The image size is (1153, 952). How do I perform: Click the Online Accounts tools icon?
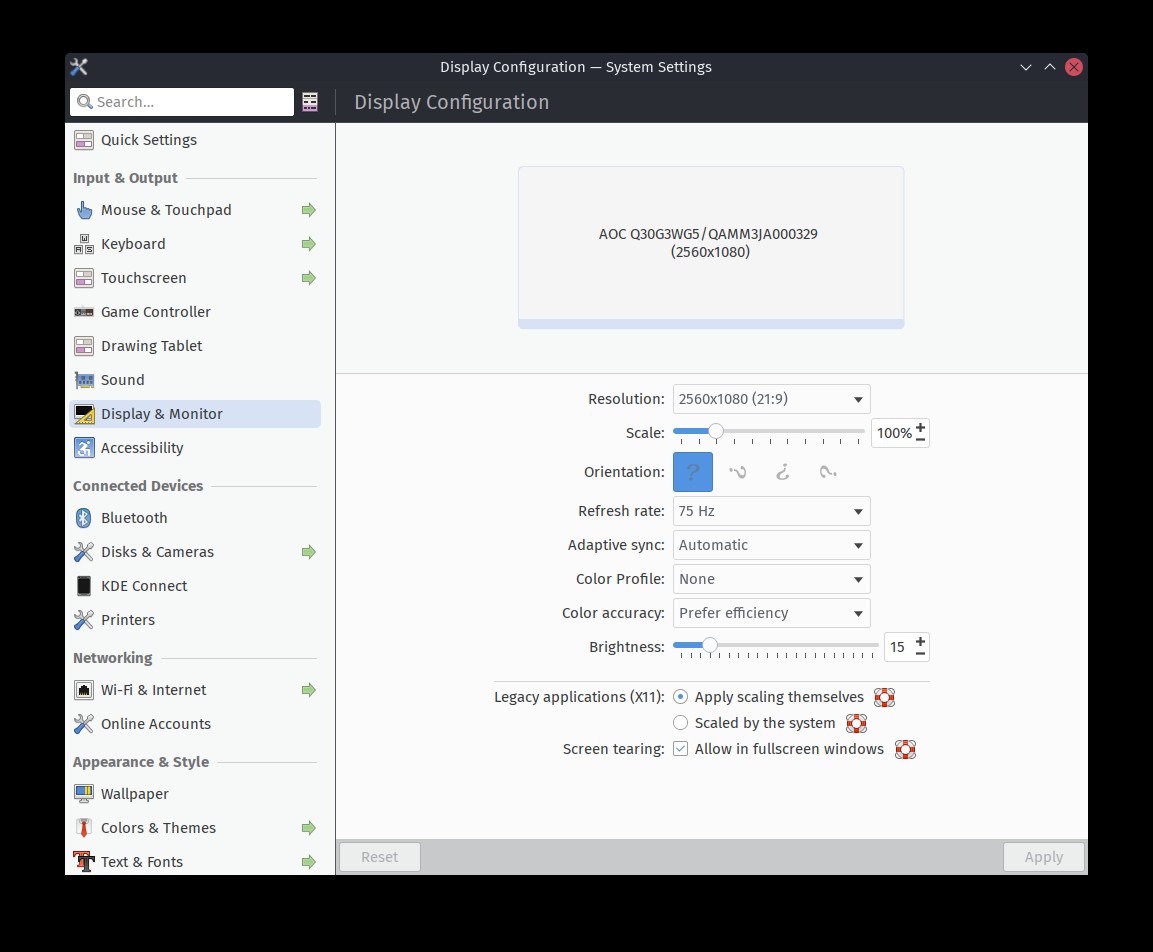(x=84, y=724)
